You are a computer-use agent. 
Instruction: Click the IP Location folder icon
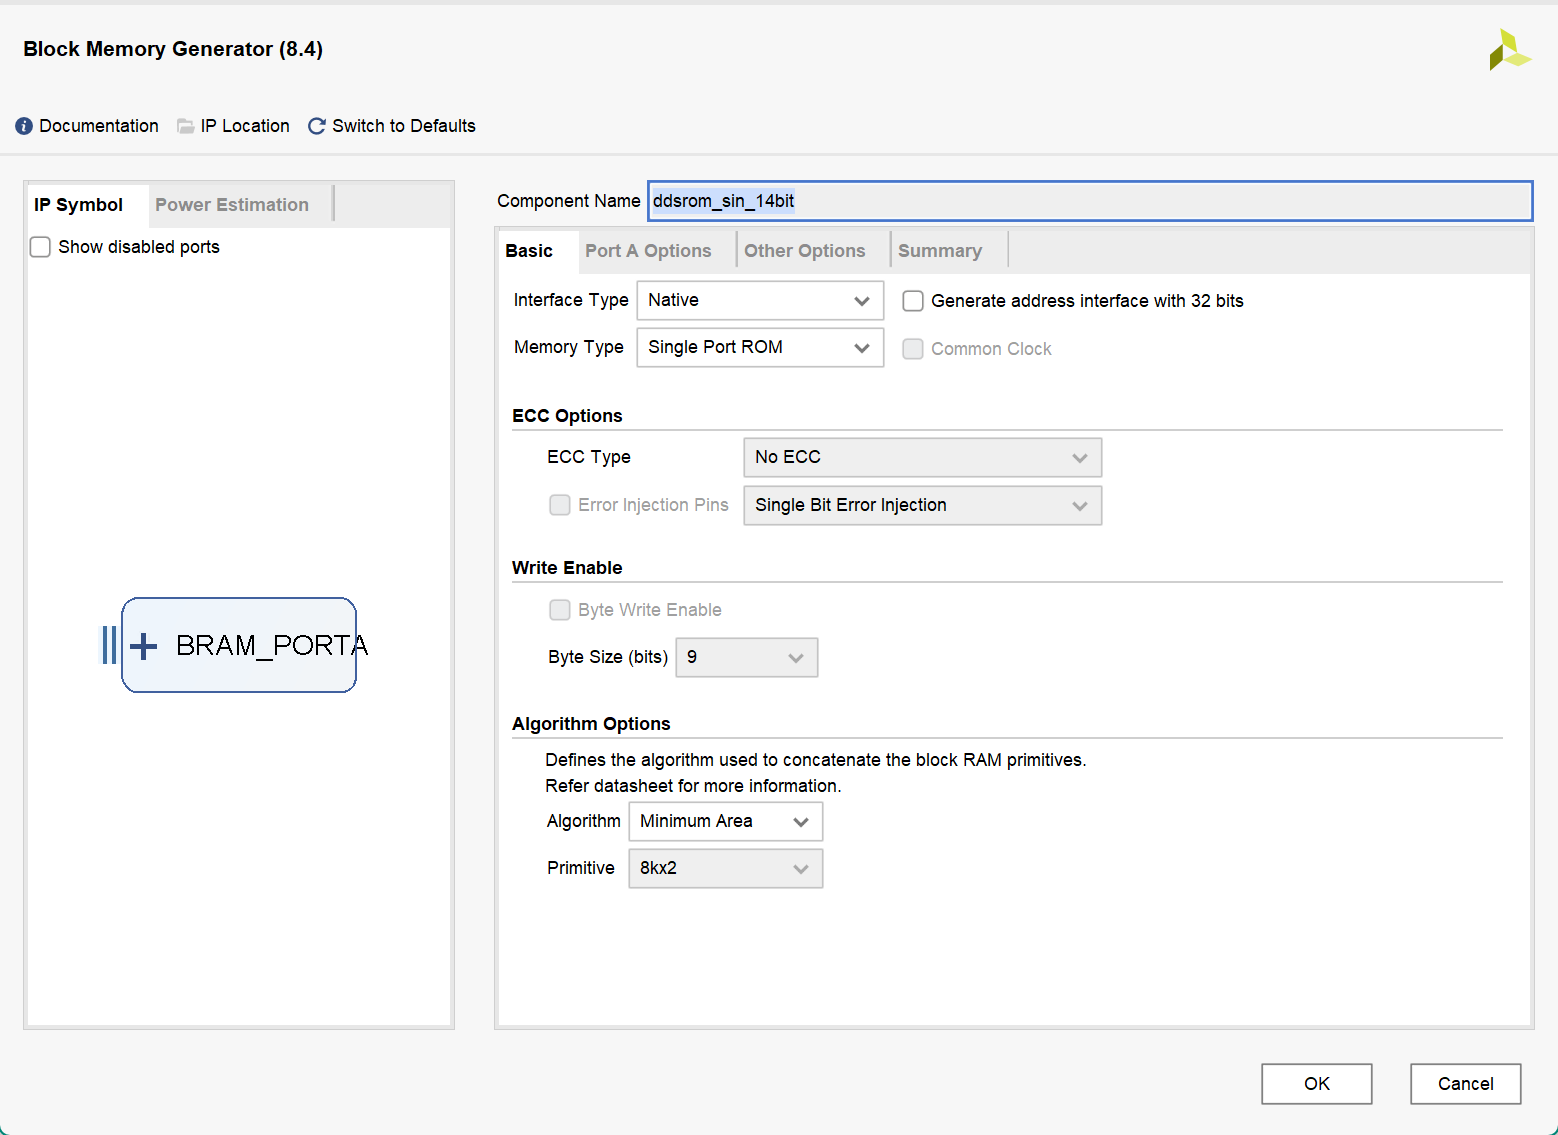[x=185, y=126]
